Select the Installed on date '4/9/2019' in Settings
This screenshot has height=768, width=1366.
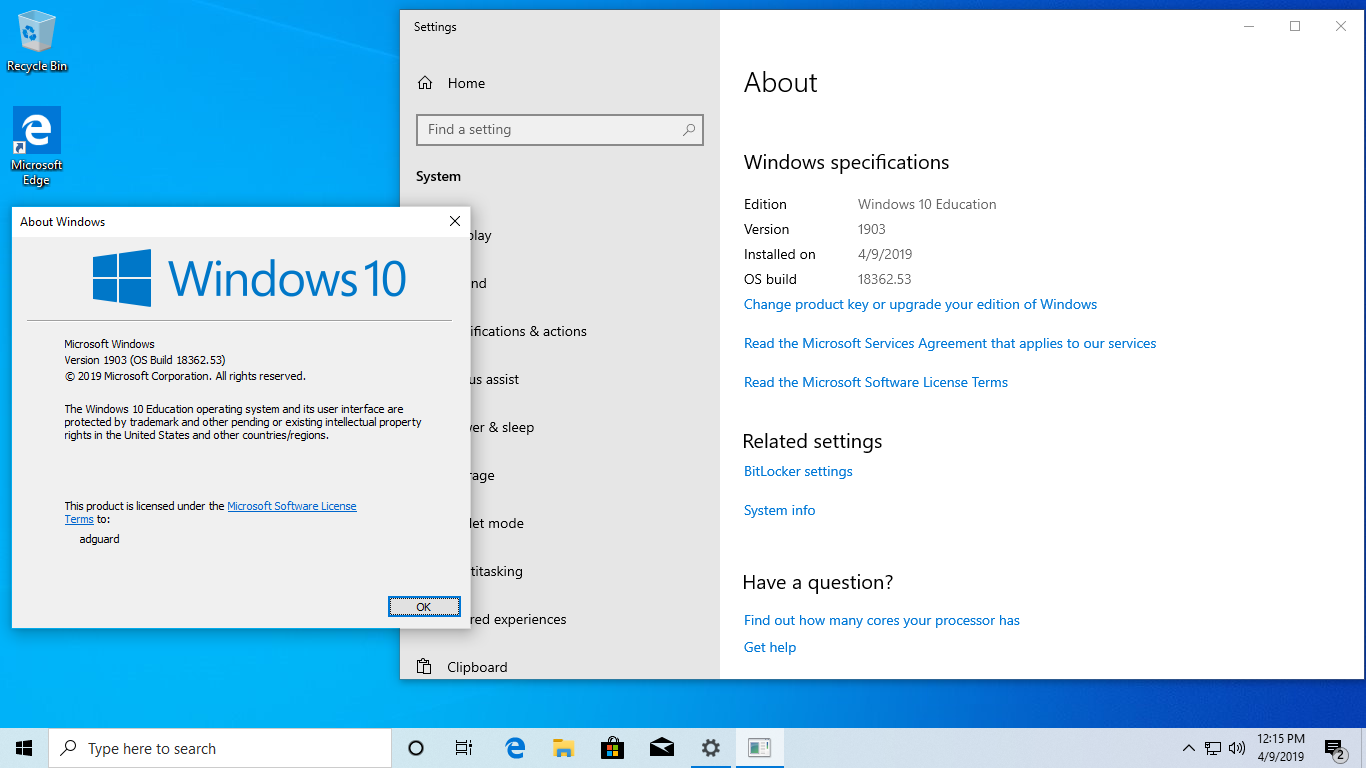885,254
